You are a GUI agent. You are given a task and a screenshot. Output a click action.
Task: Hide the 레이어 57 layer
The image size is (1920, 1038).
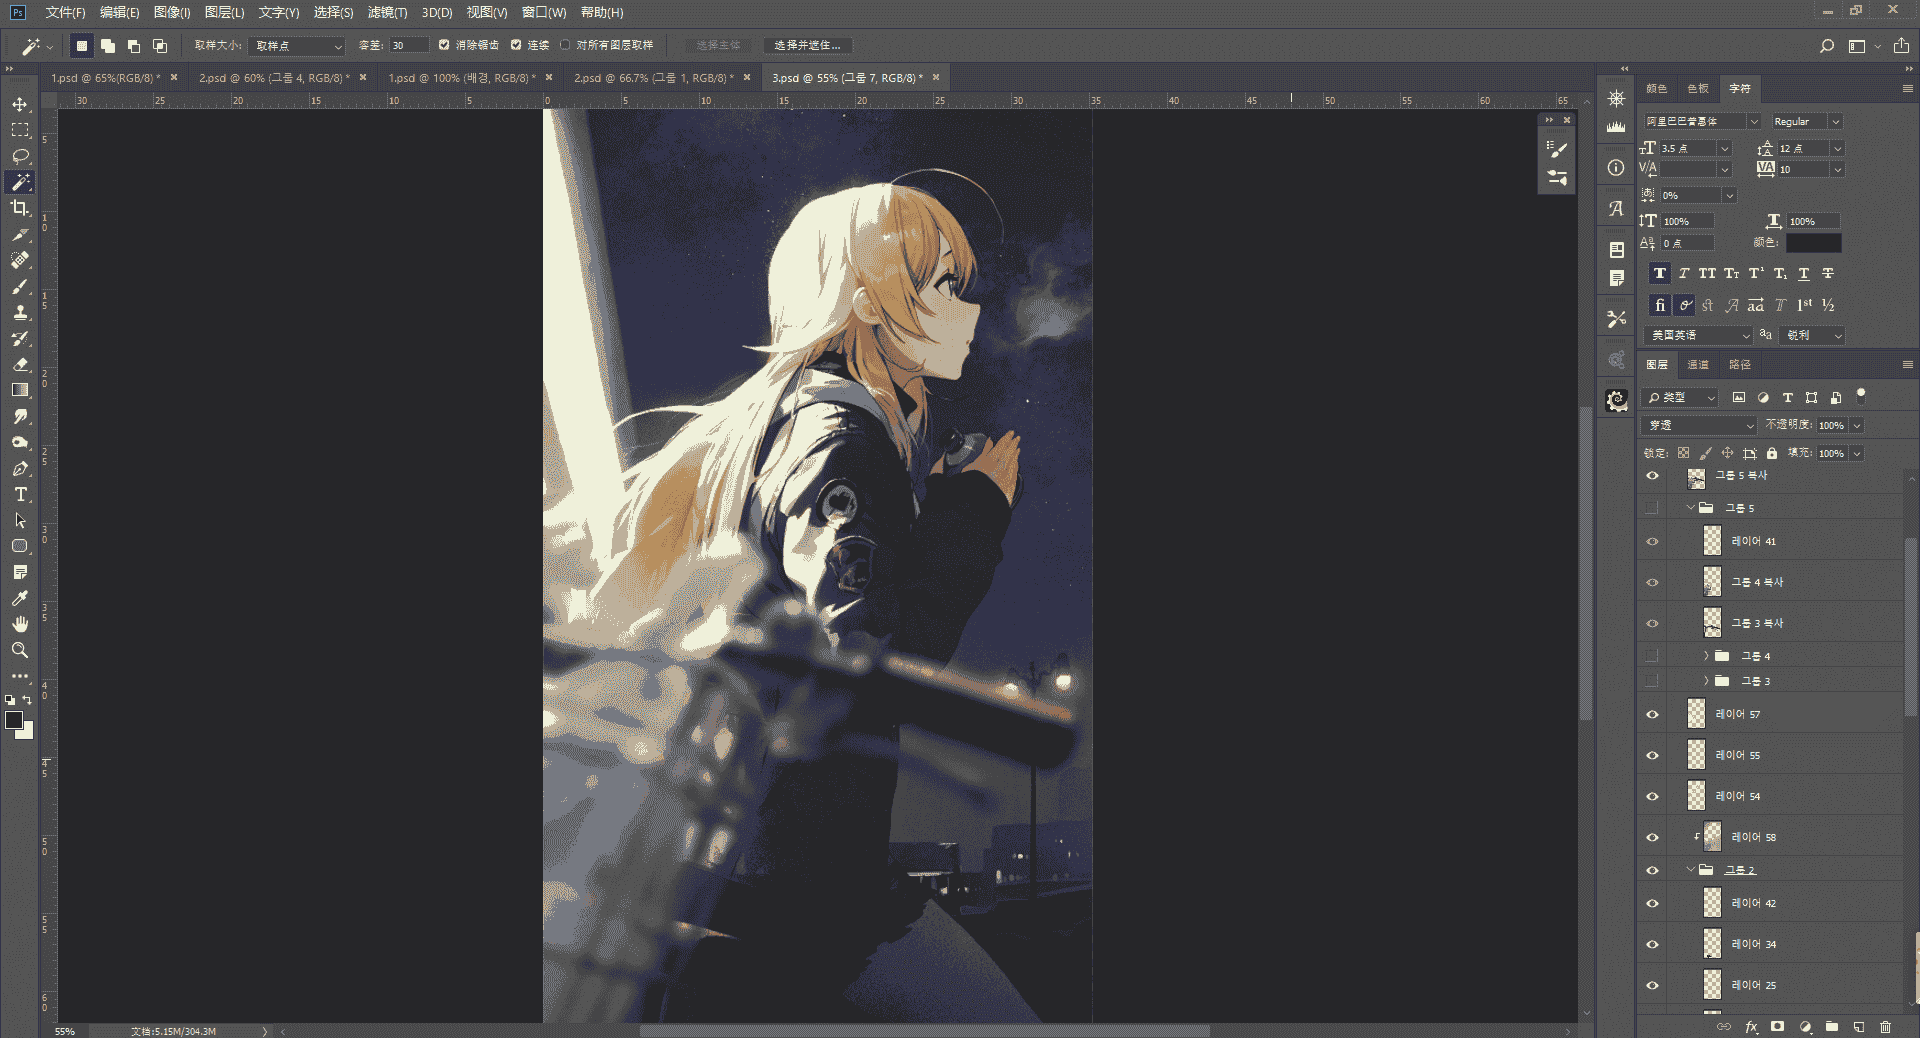pyautogui.click(x=1652, y=714)
